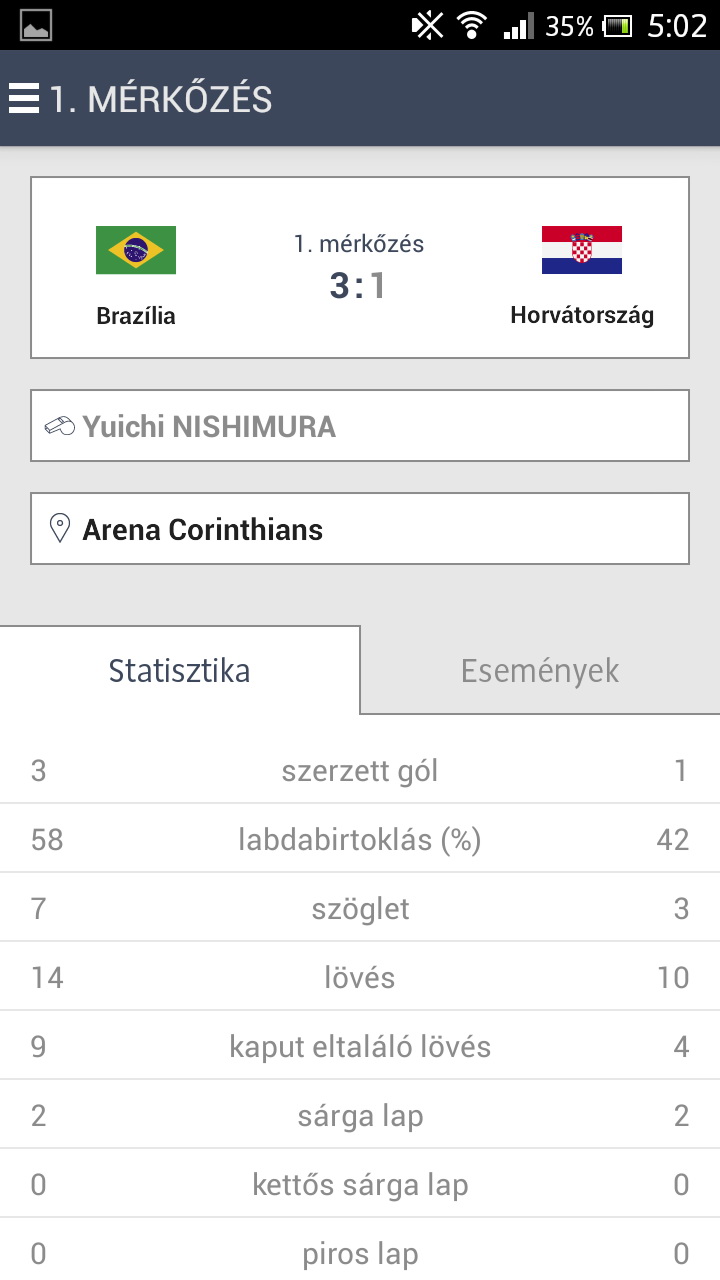Screen dimensions: 720x1280
Task: Tap the Croatia flag icon
Action: (582, 250)
